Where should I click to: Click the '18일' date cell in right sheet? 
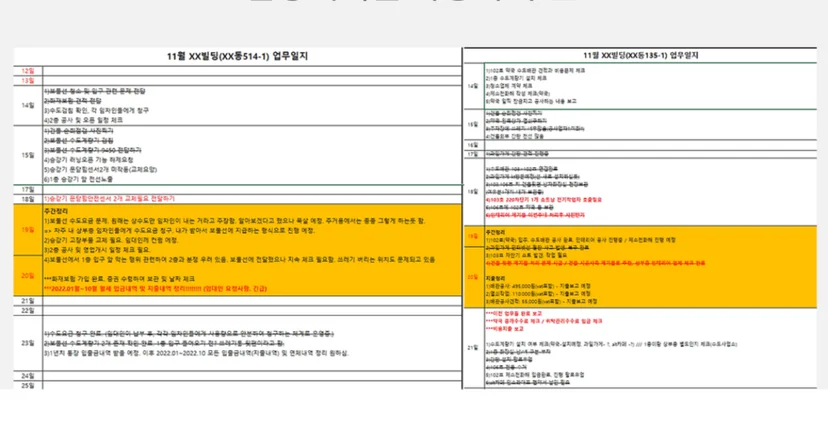(x=473, y=192)
